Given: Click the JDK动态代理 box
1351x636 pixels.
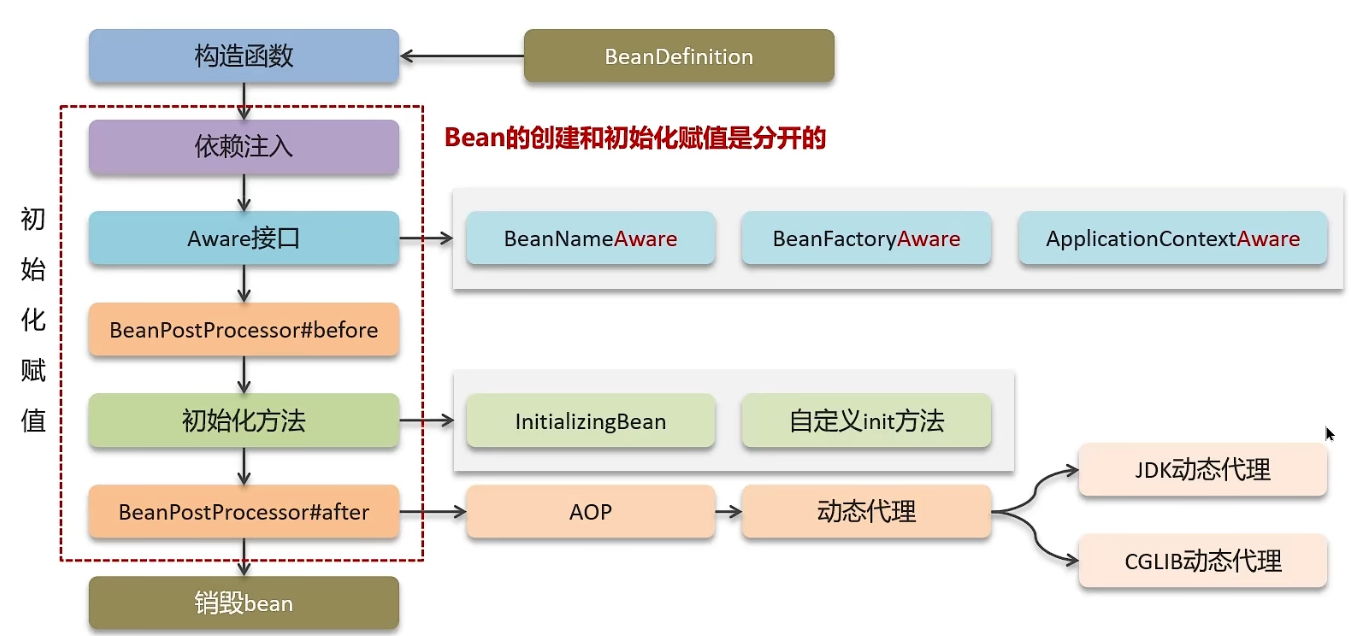Looking at the screenshot, I should pyautogui.click(x=1202, y=470).
